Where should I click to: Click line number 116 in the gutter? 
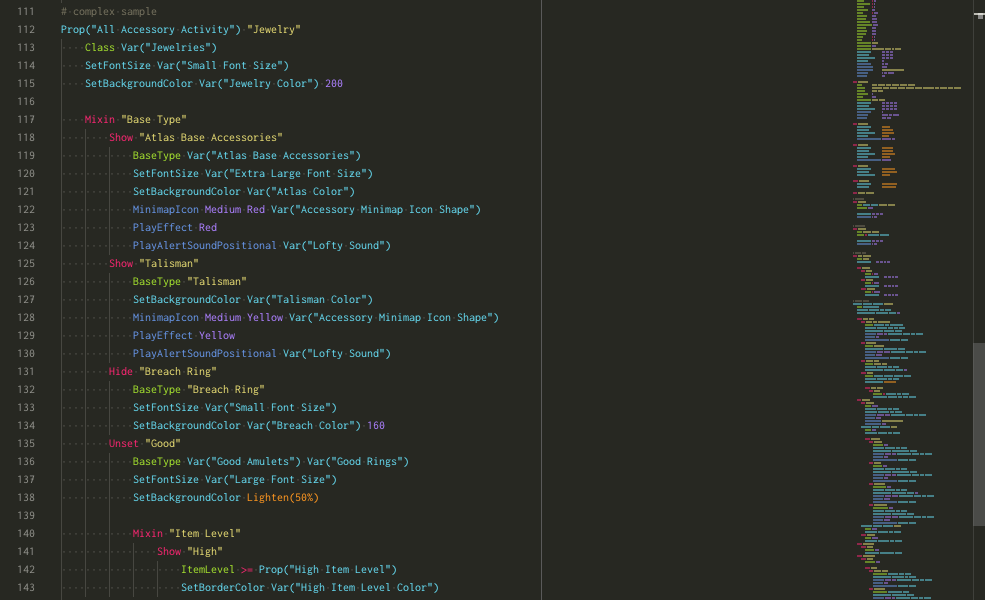26,102
